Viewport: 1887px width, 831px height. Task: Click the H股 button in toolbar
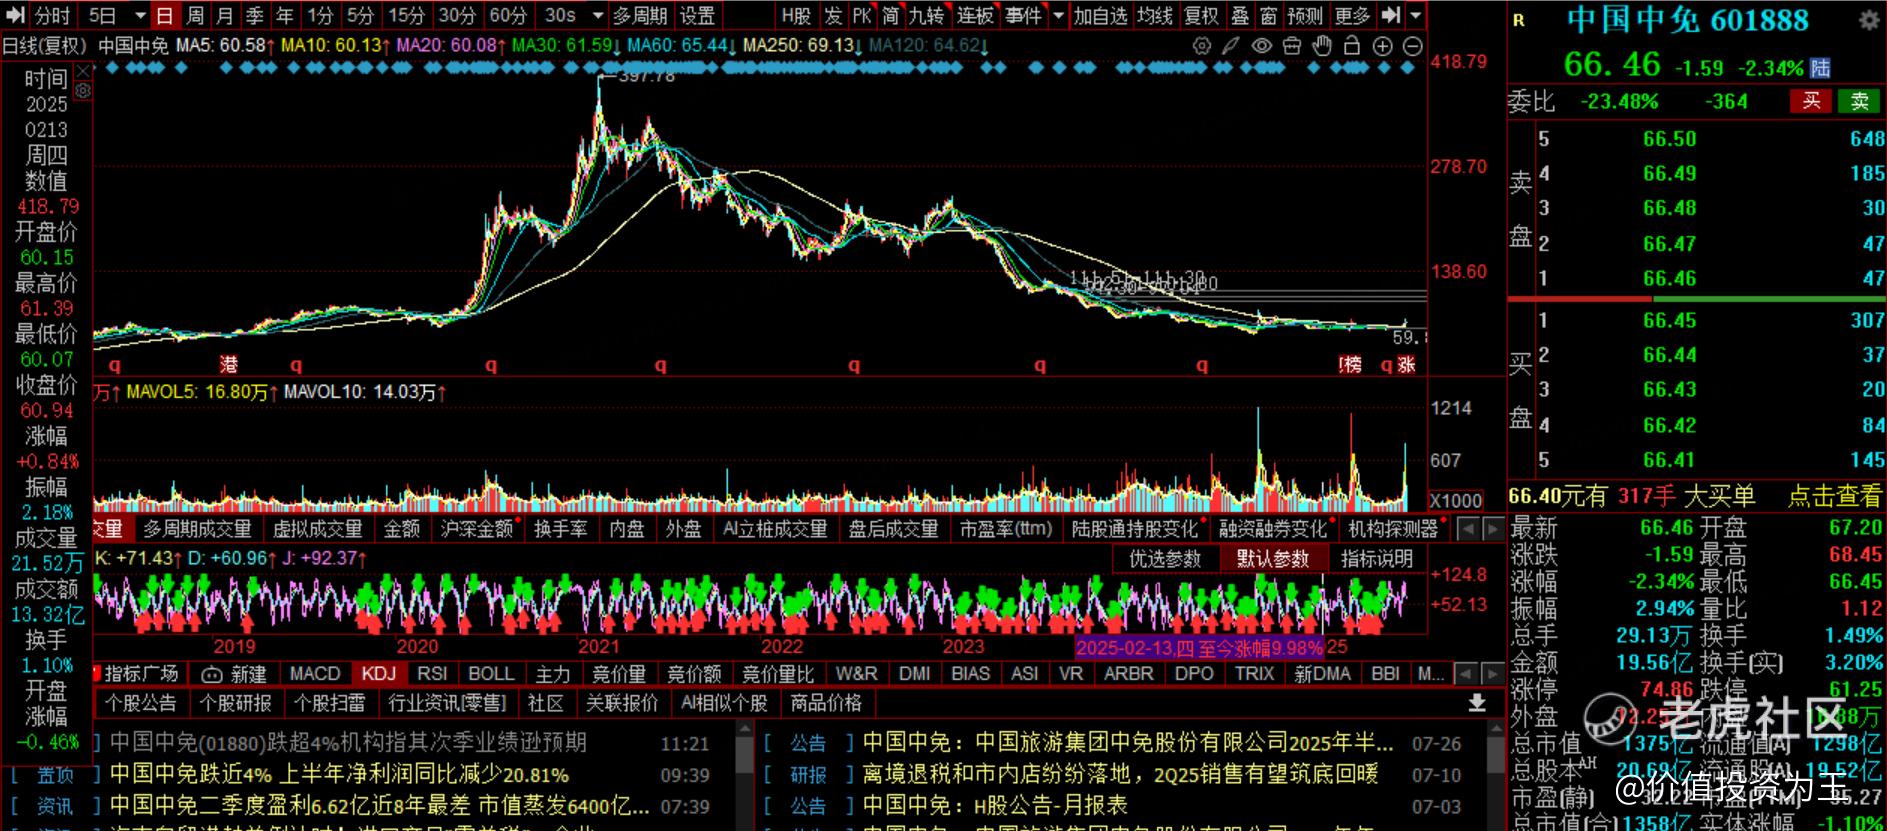(x=796, y=16)
